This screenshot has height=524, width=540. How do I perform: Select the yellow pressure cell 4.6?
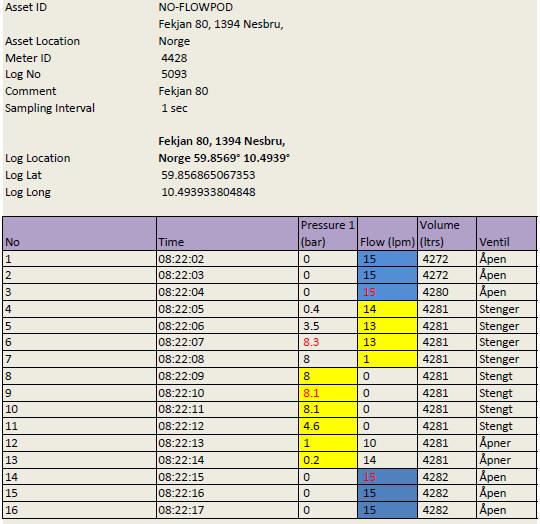(328, 426)
